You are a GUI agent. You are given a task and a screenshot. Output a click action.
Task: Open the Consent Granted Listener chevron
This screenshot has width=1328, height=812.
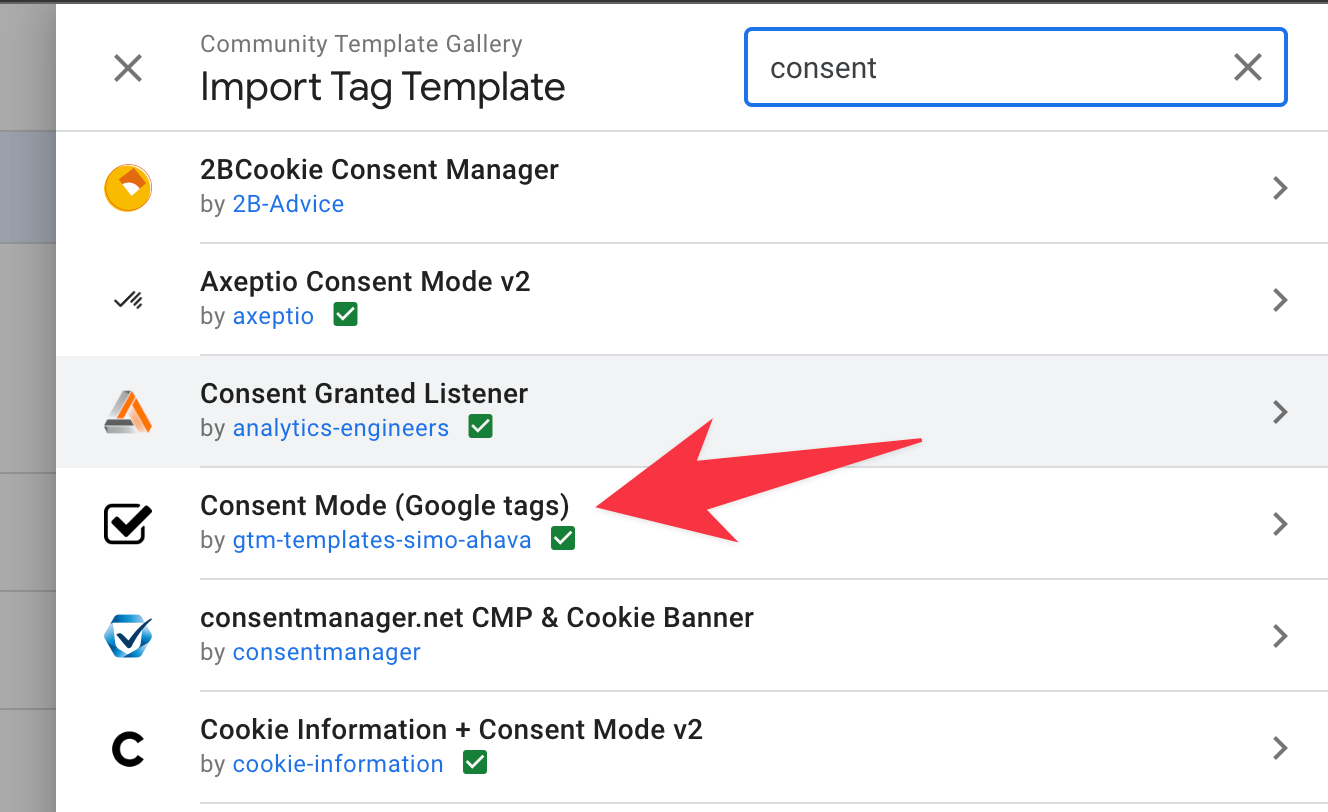[x=1279, y=412]
